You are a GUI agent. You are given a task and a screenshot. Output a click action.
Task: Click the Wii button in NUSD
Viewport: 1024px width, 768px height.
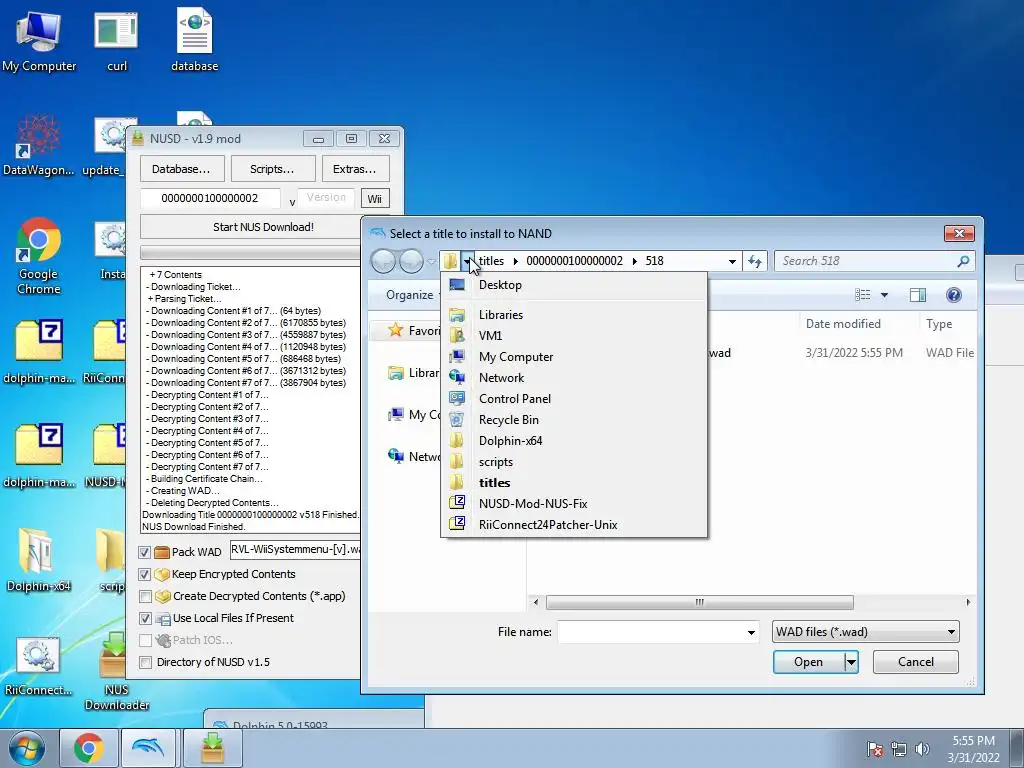[x=374, y=199]
